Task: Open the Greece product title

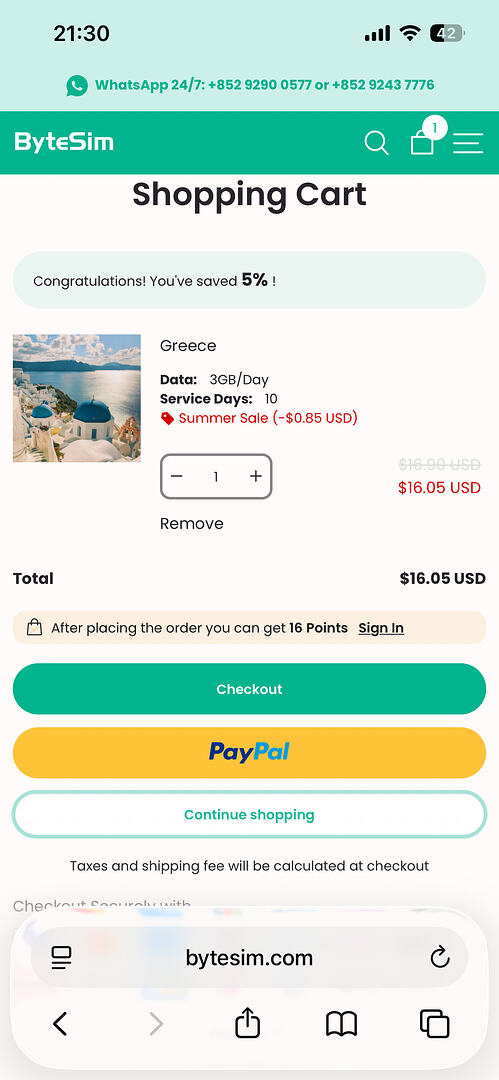Action: click(x=188, y=346)
